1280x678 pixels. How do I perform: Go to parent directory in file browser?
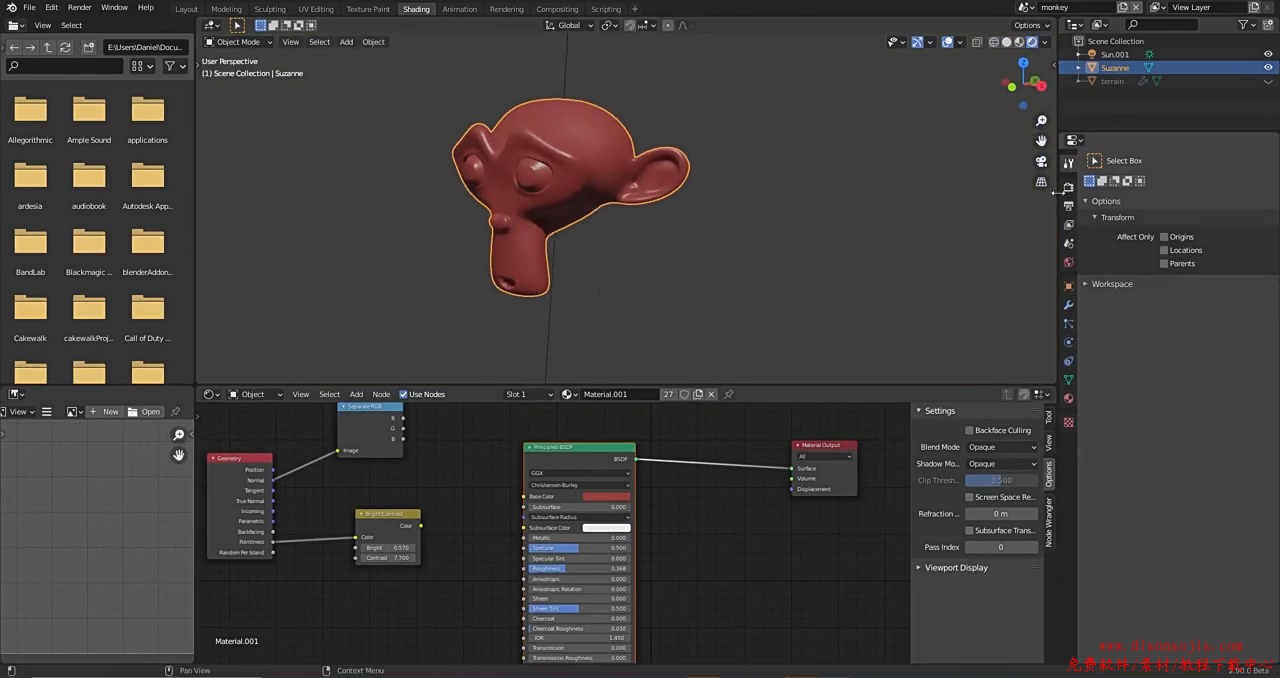point(48,47)
